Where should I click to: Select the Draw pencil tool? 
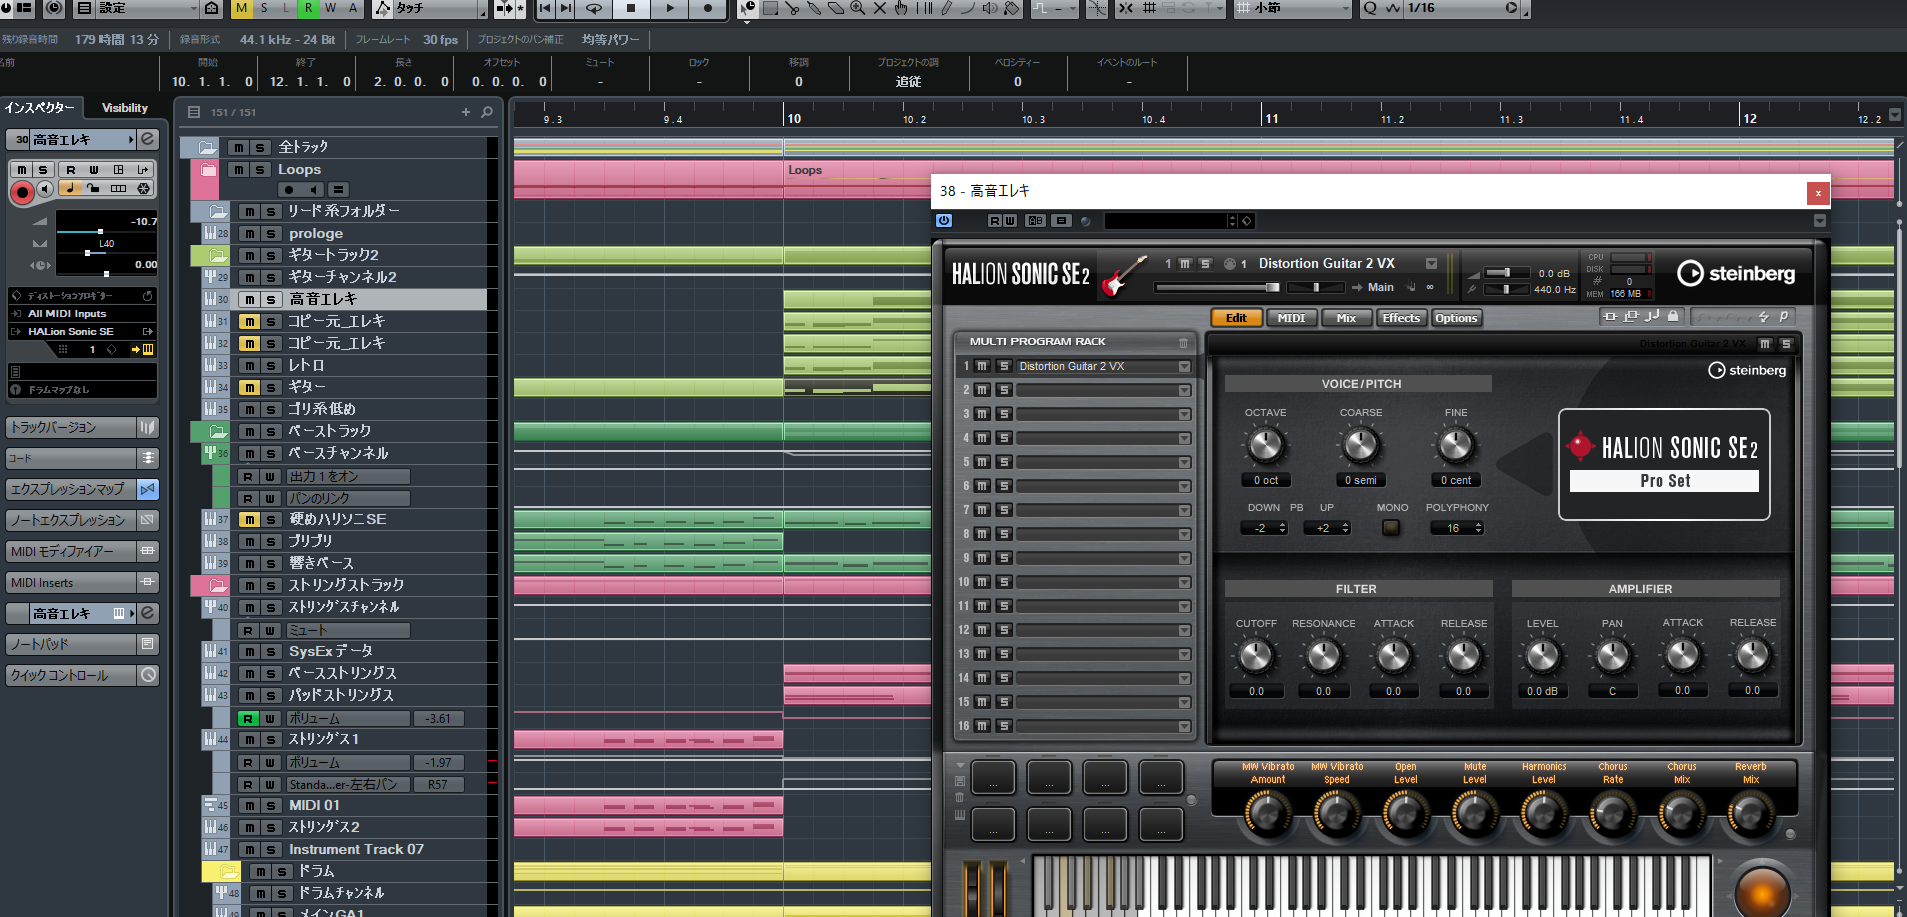[946, 9]
